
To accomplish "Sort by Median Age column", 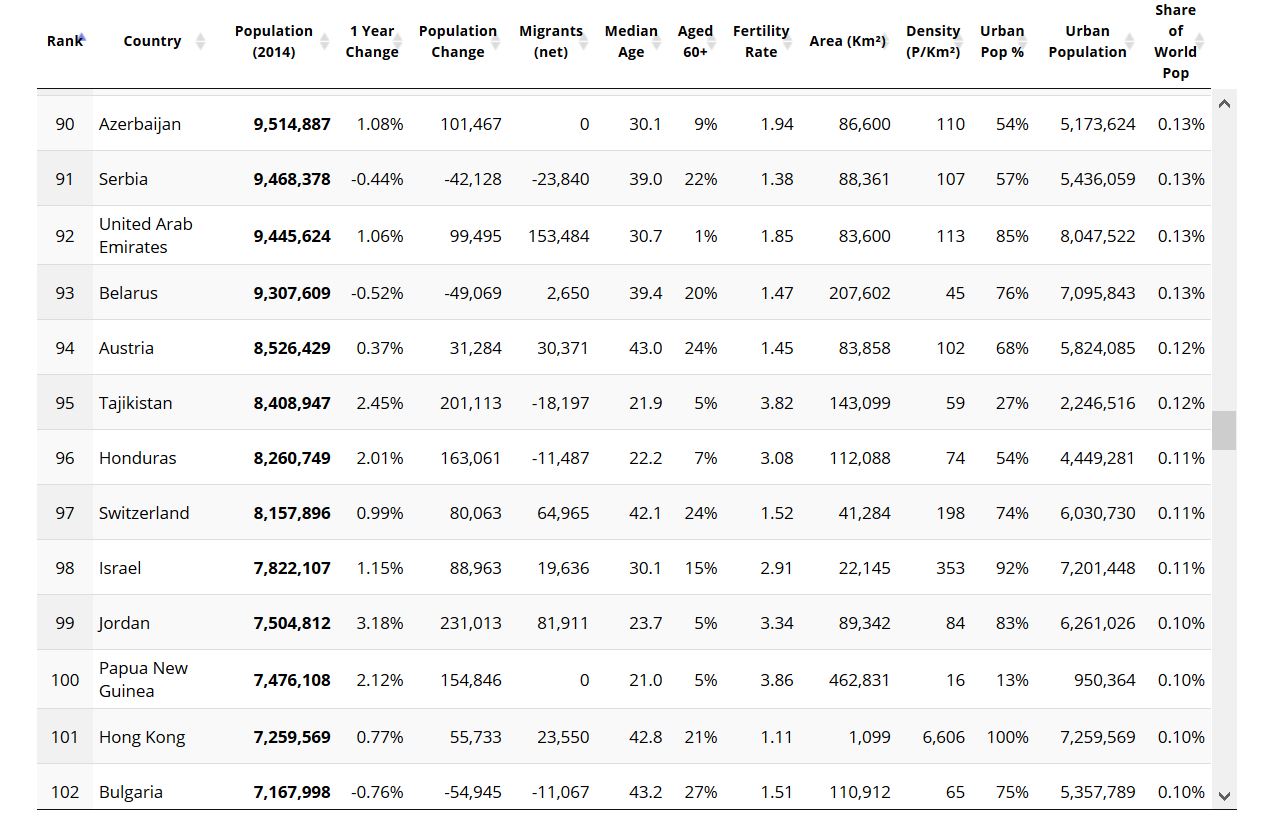I will point(631,41).
